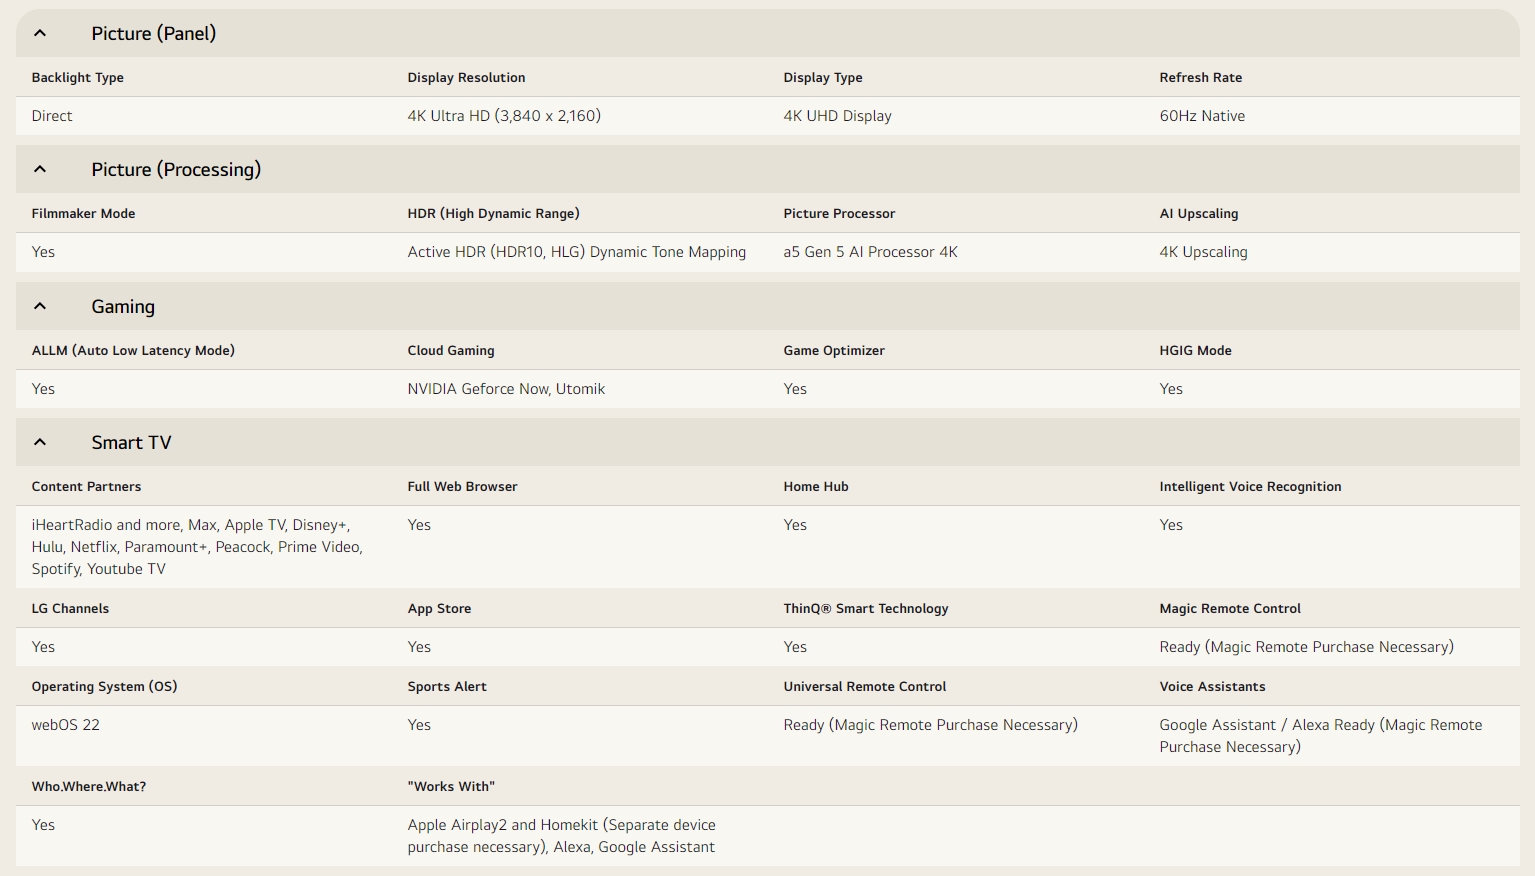Click the a5 Gen 5 AI Processor 4K text
Viewport: 1535px width, 876px height.
coord(870,252)
